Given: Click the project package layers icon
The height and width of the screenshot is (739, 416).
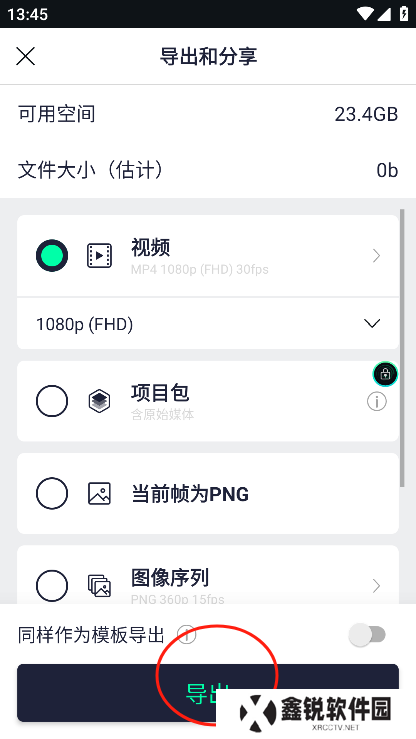Looking at the screenshot, I should pos(99,401).
